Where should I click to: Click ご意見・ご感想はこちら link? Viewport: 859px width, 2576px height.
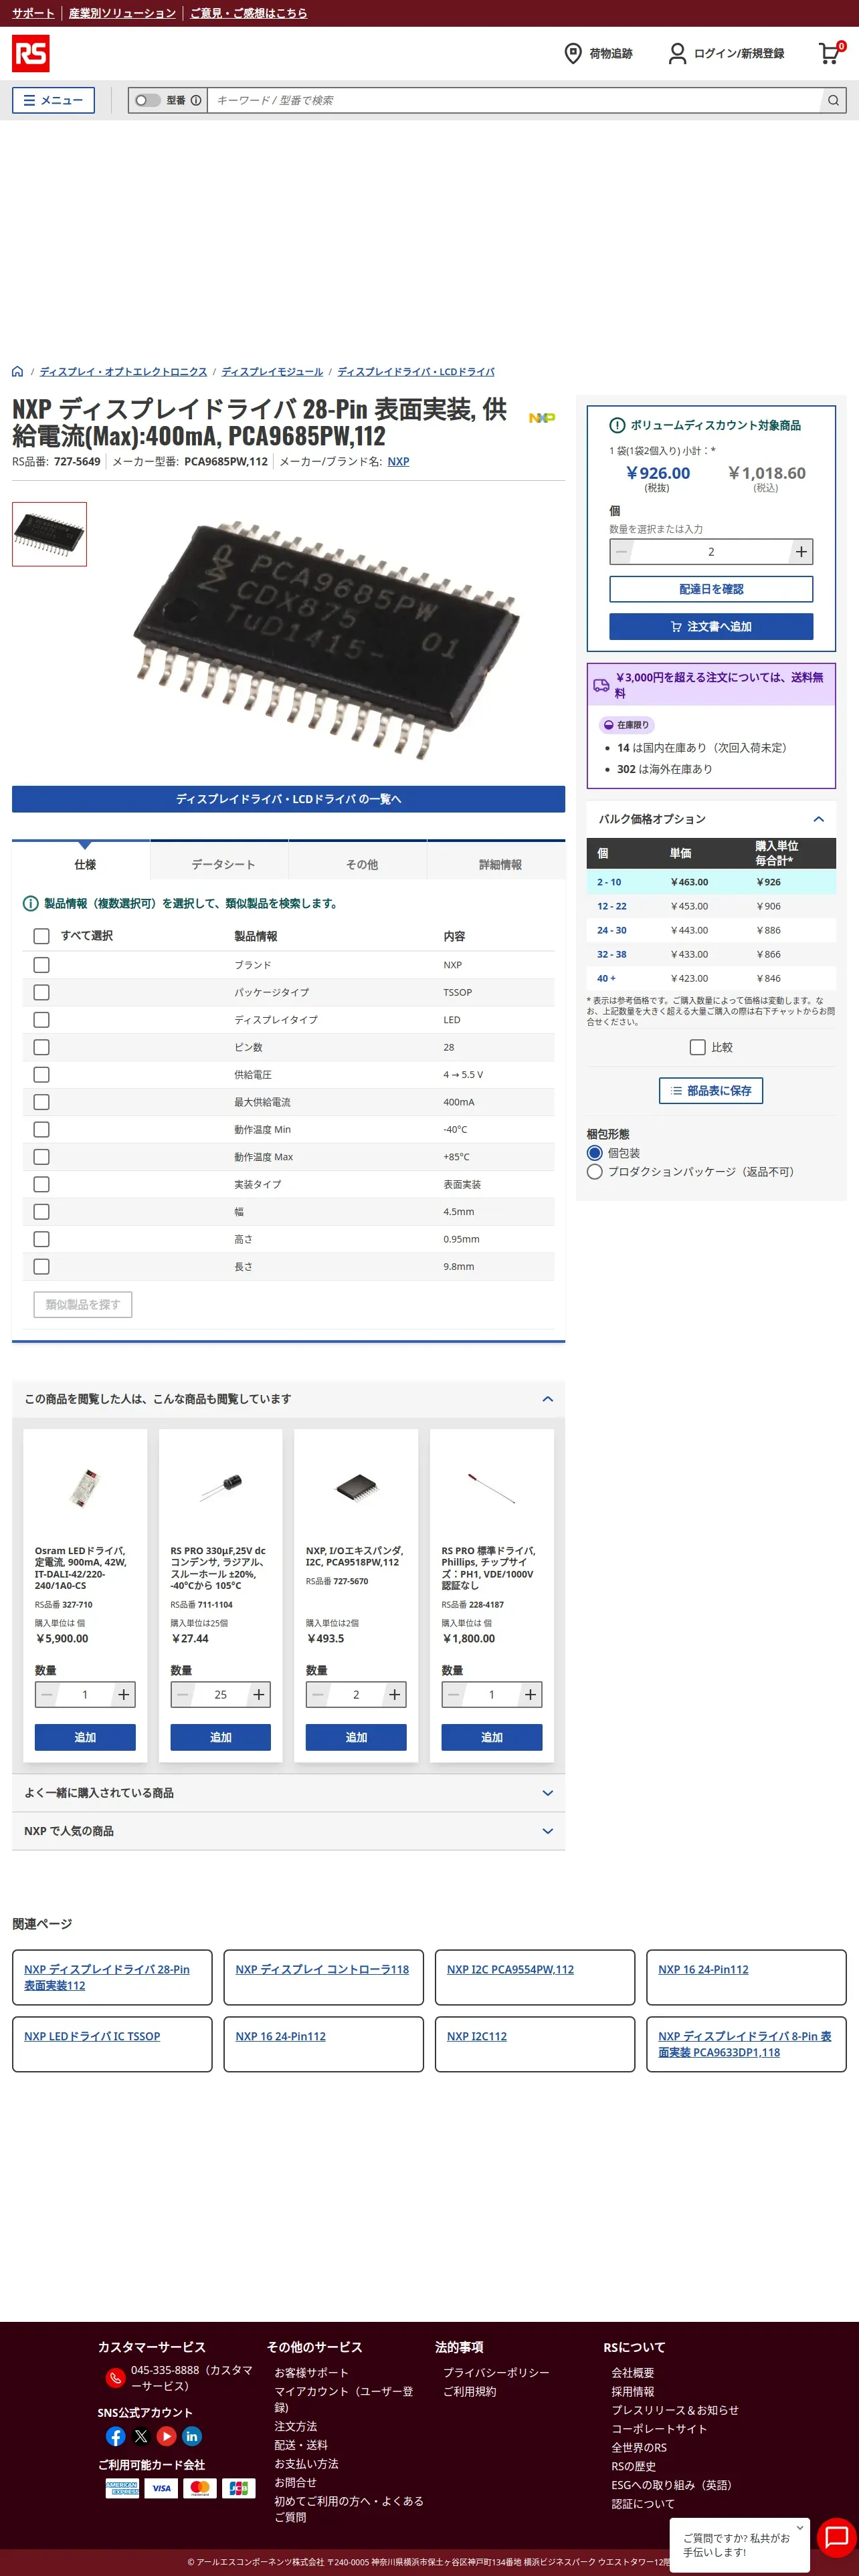(248, 13)
